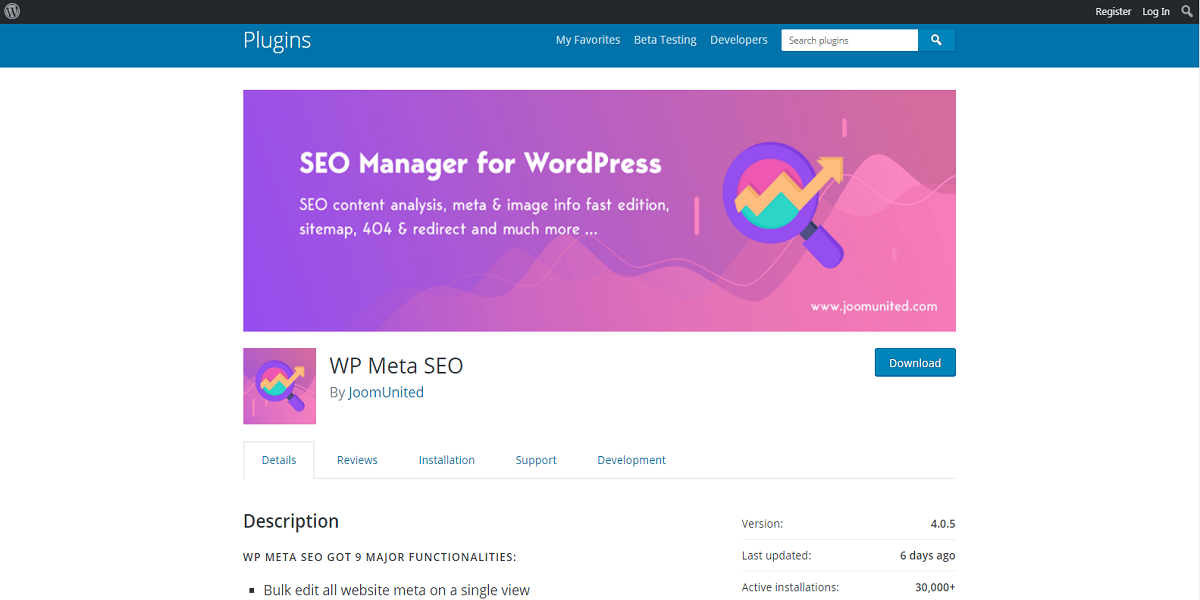1200x600 pixels.
Task: Open the Support tab
Action: tap(536, 460)
